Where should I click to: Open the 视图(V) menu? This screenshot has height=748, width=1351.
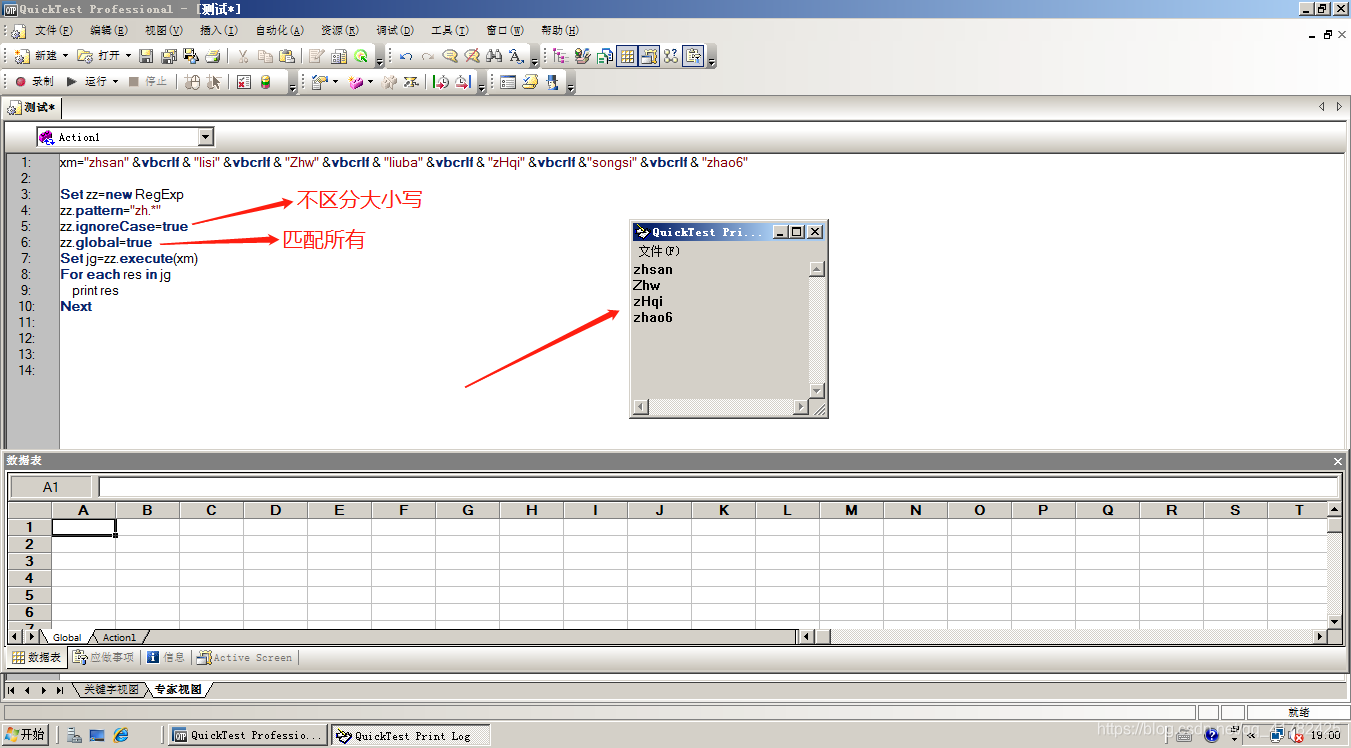[x=164, y=31]
